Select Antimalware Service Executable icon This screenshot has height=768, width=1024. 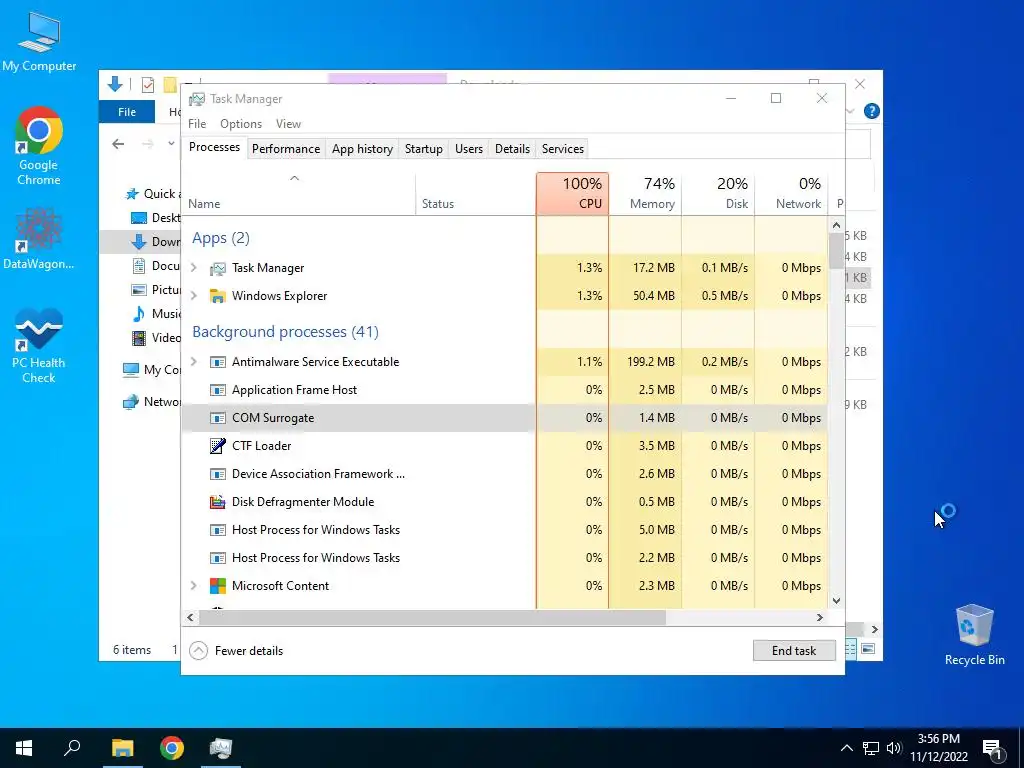(217, 362)
